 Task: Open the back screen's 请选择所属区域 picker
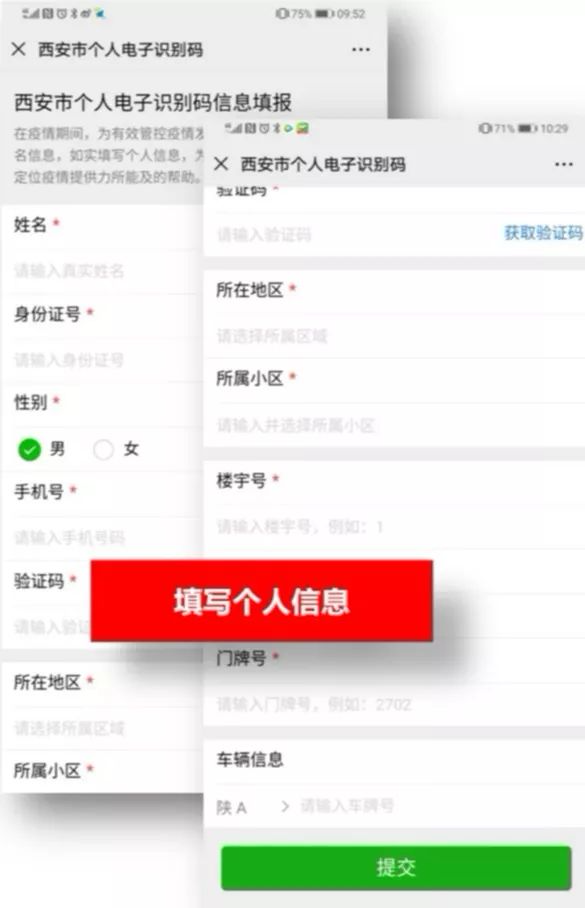coord(103,728)
